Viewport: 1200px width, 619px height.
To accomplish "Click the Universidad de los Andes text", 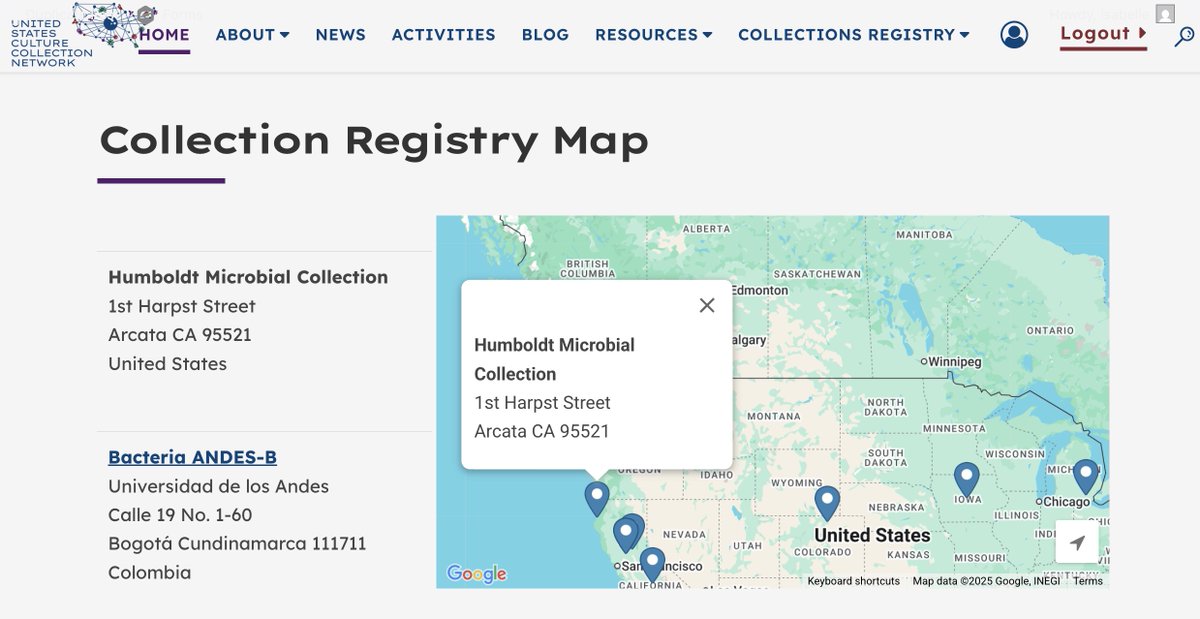I will coord(218,487).
